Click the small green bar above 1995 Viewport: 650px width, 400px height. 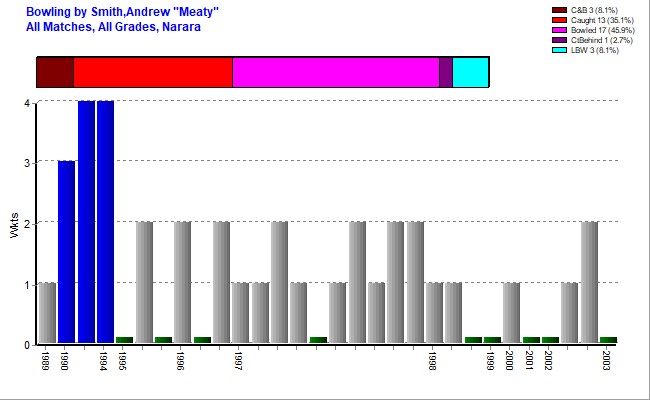[124, 340]
